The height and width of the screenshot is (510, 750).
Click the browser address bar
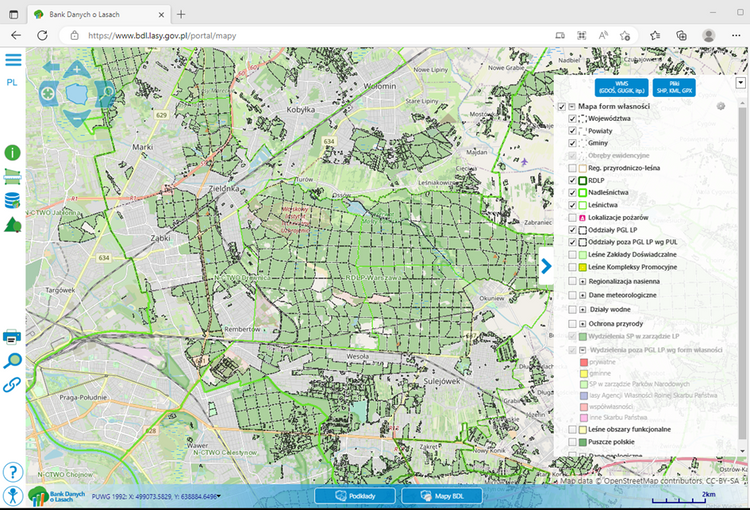point(300,35)
